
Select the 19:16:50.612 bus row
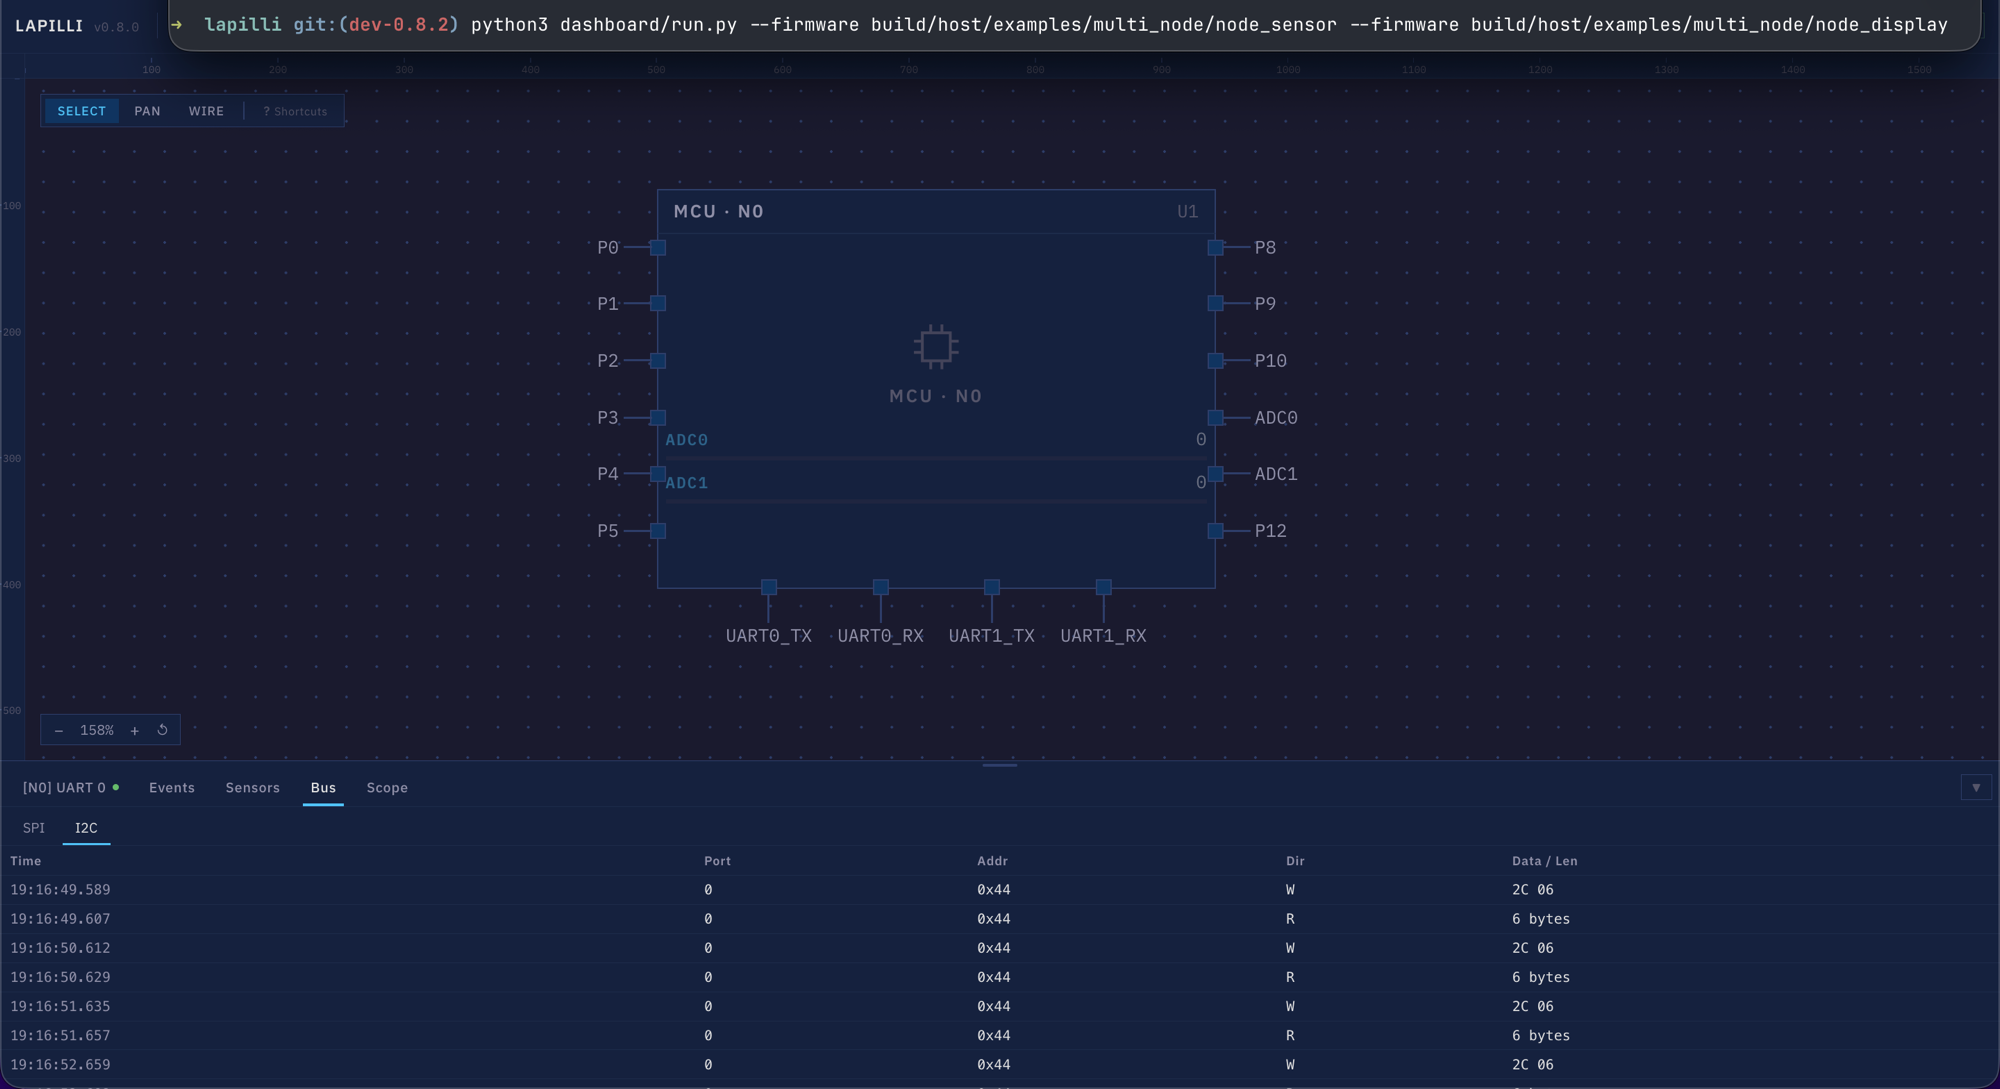pyautogui.click(x=1000, y=948)
